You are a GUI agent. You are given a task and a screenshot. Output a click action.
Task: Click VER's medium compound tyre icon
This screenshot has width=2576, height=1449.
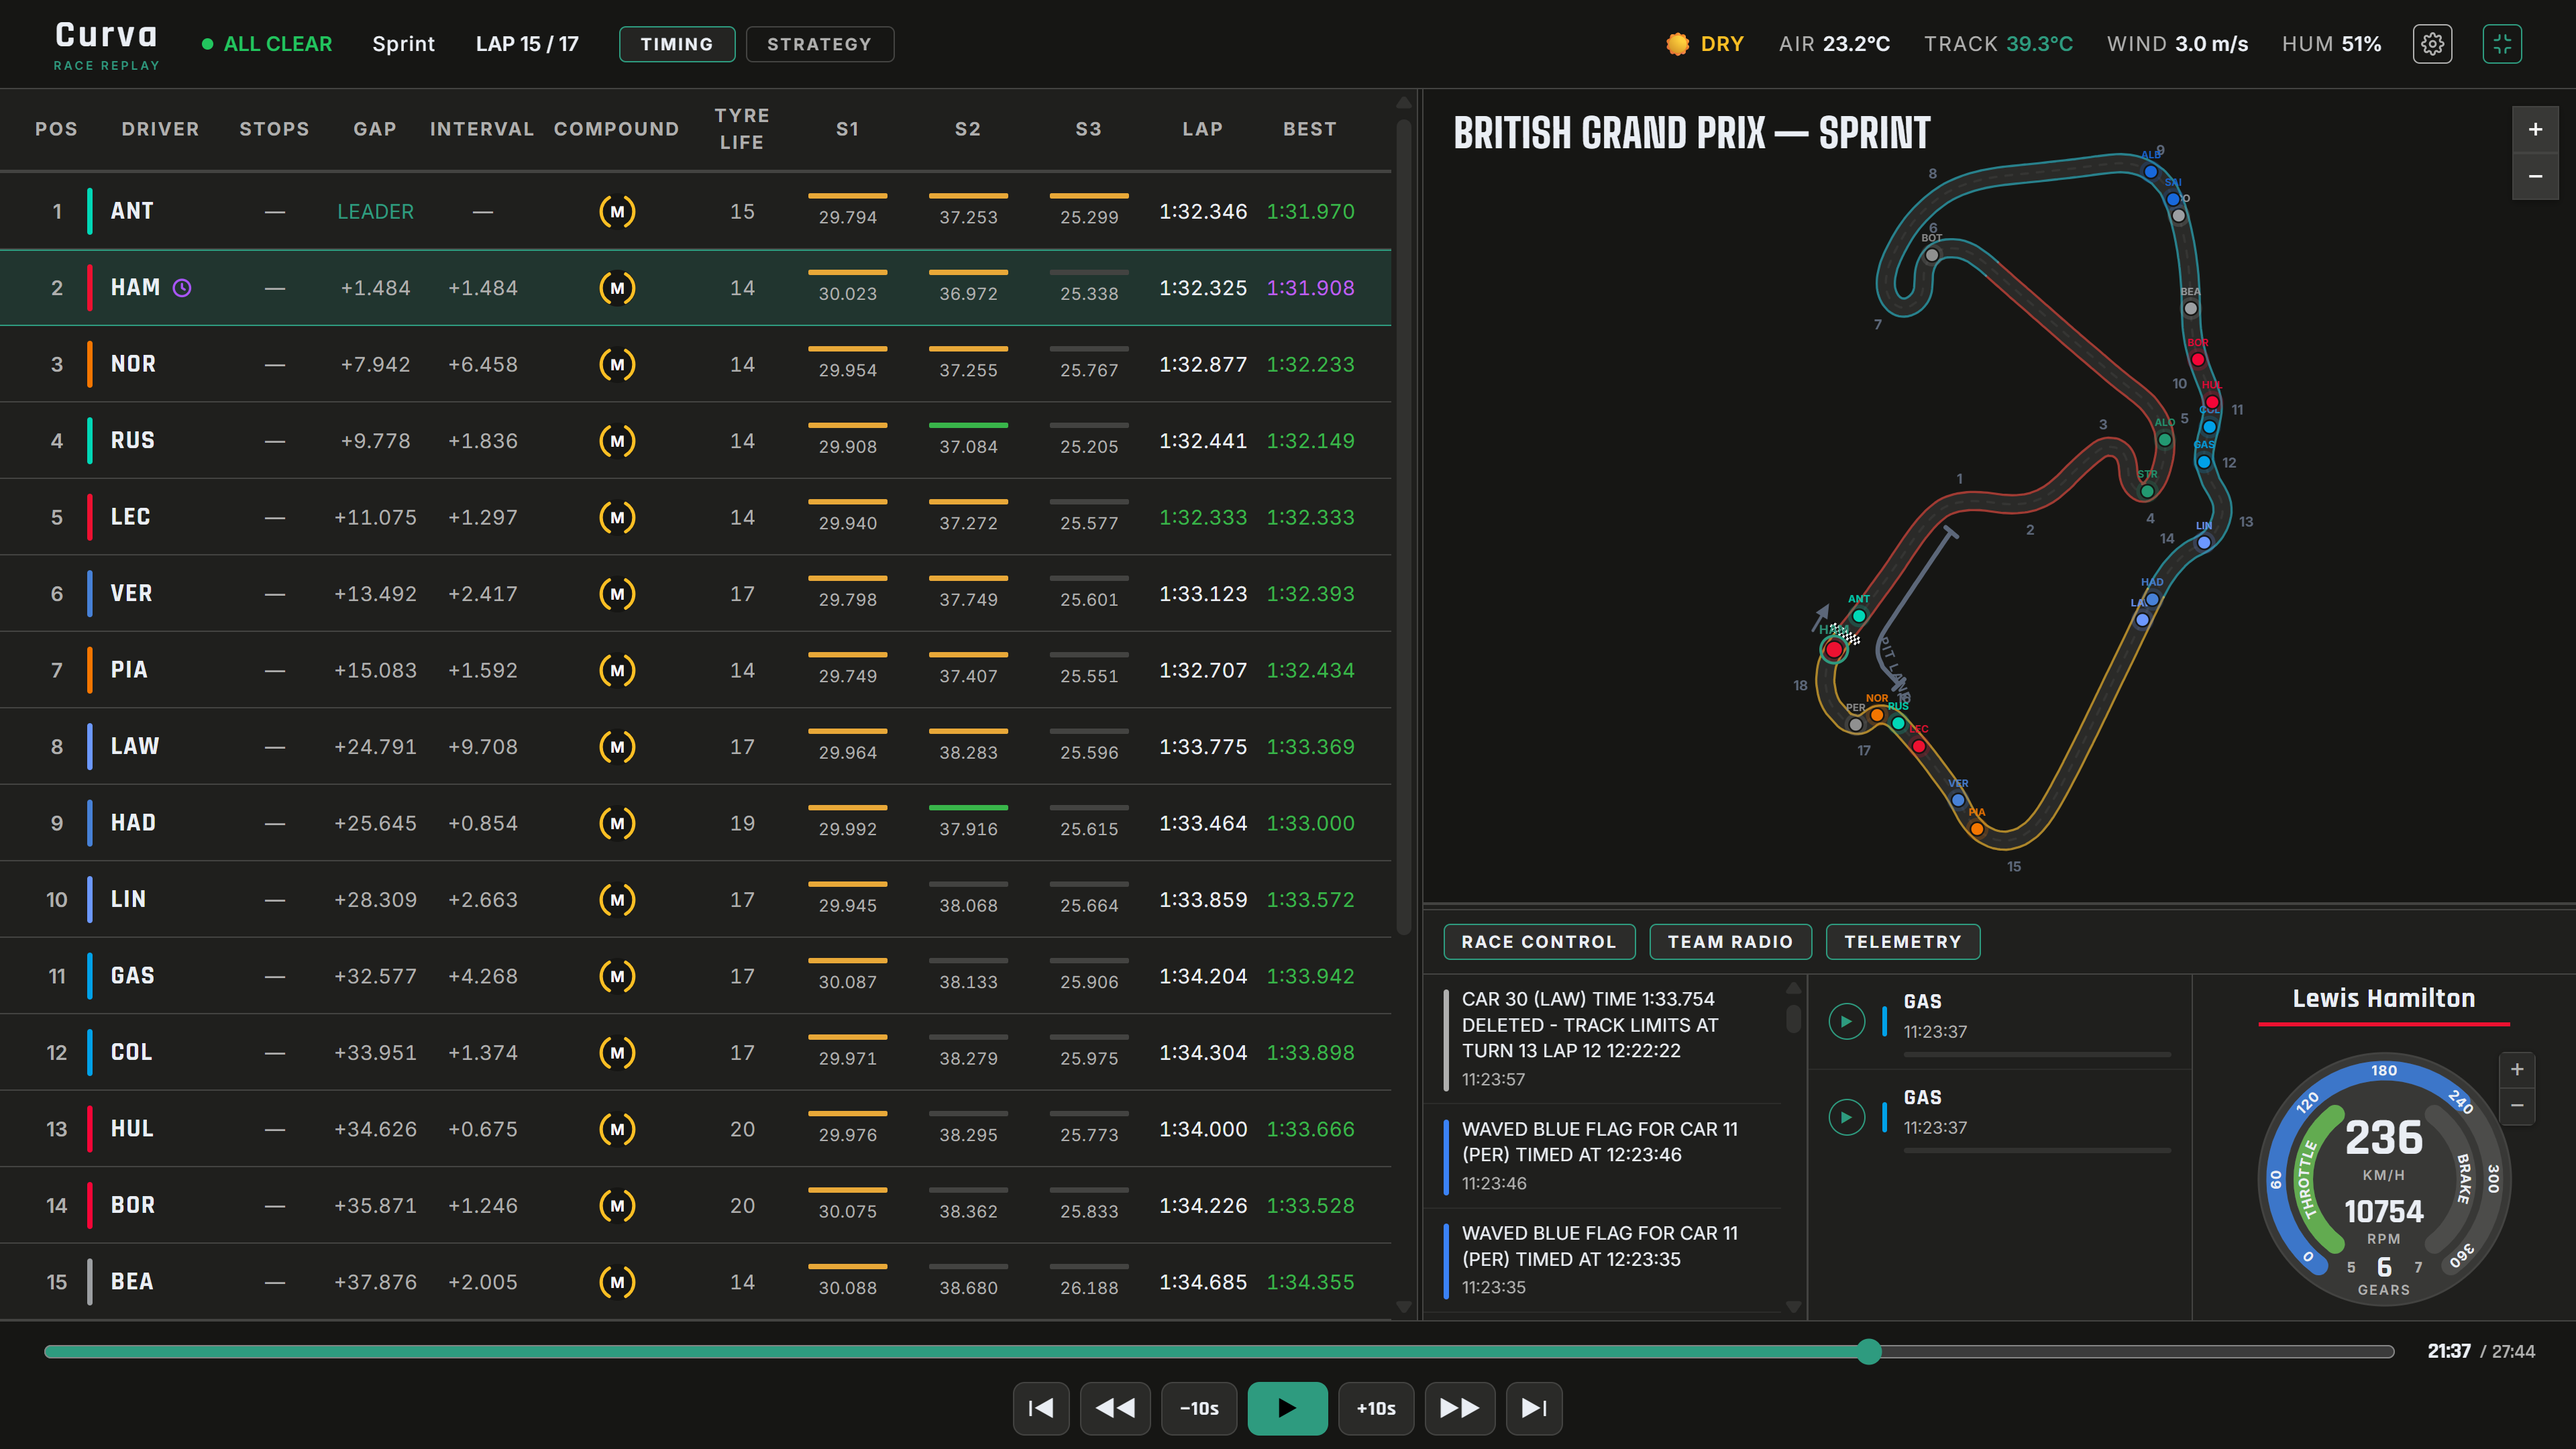coord(617,594)
